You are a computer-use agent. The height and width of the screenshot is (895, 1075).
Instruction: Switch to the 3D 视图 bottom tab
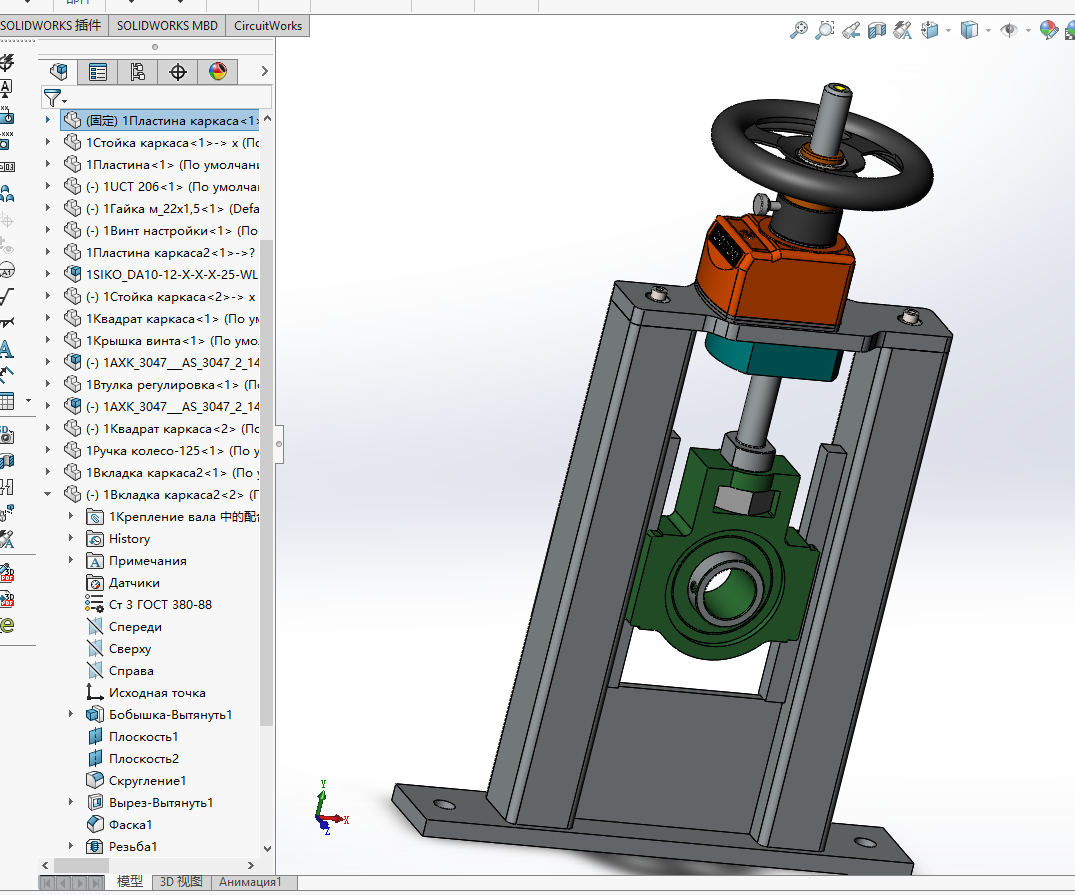tap(181, 882)
